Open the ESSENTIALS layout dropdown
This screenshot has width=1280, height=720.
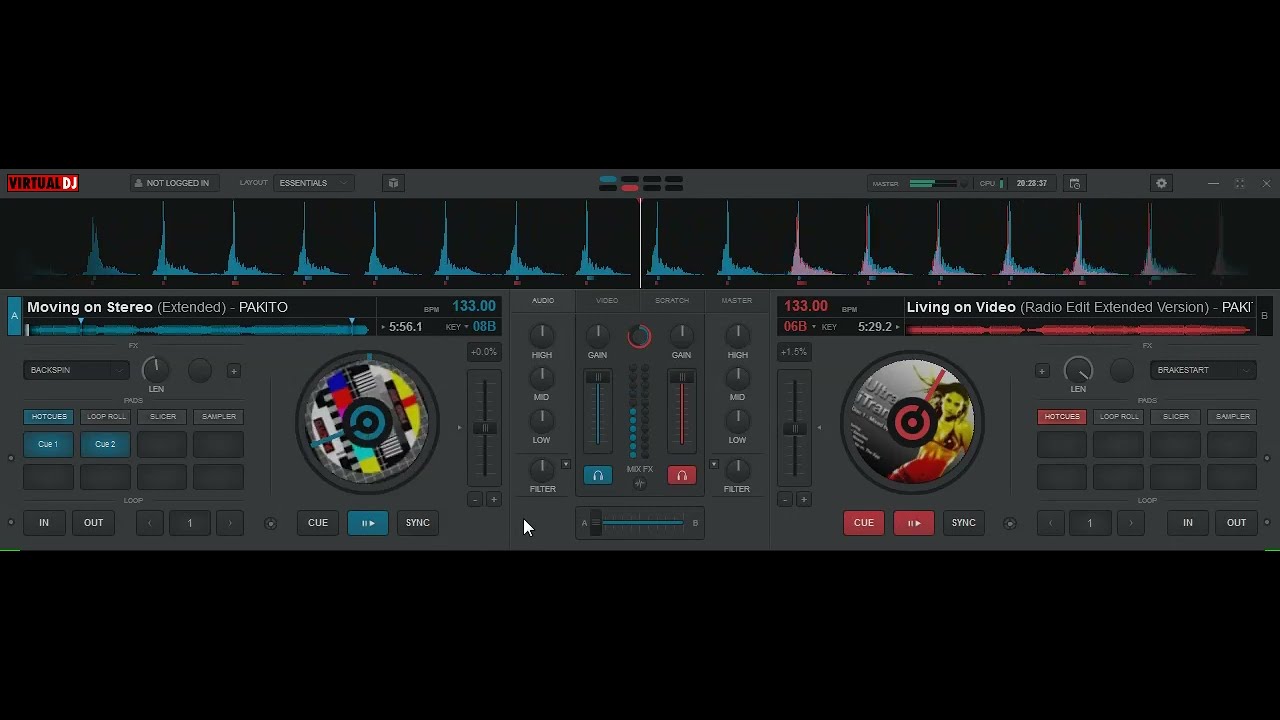click(314, 183)
